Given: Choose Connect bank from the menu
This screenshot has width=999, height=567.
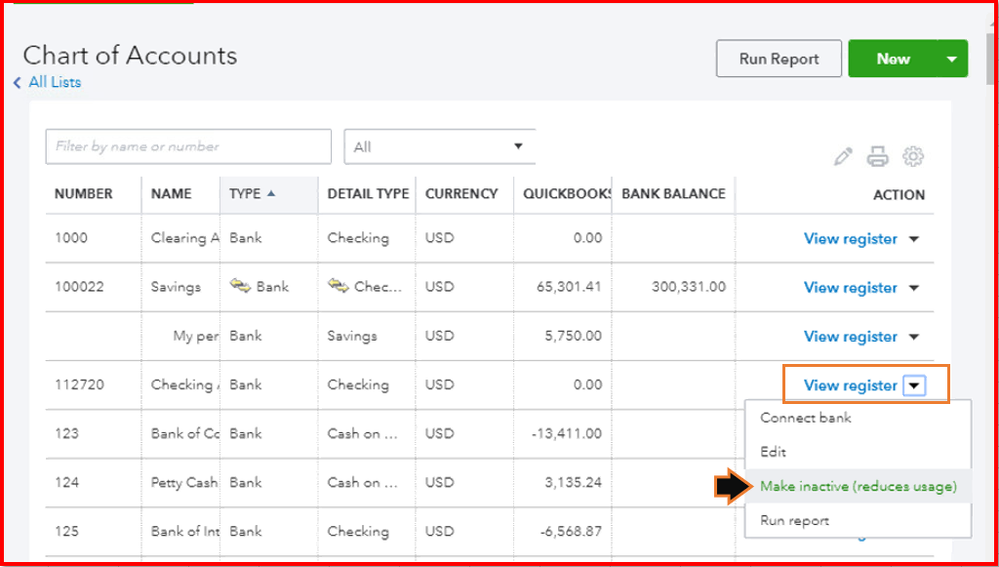Looking at the screenshot, I should [805, 418].
